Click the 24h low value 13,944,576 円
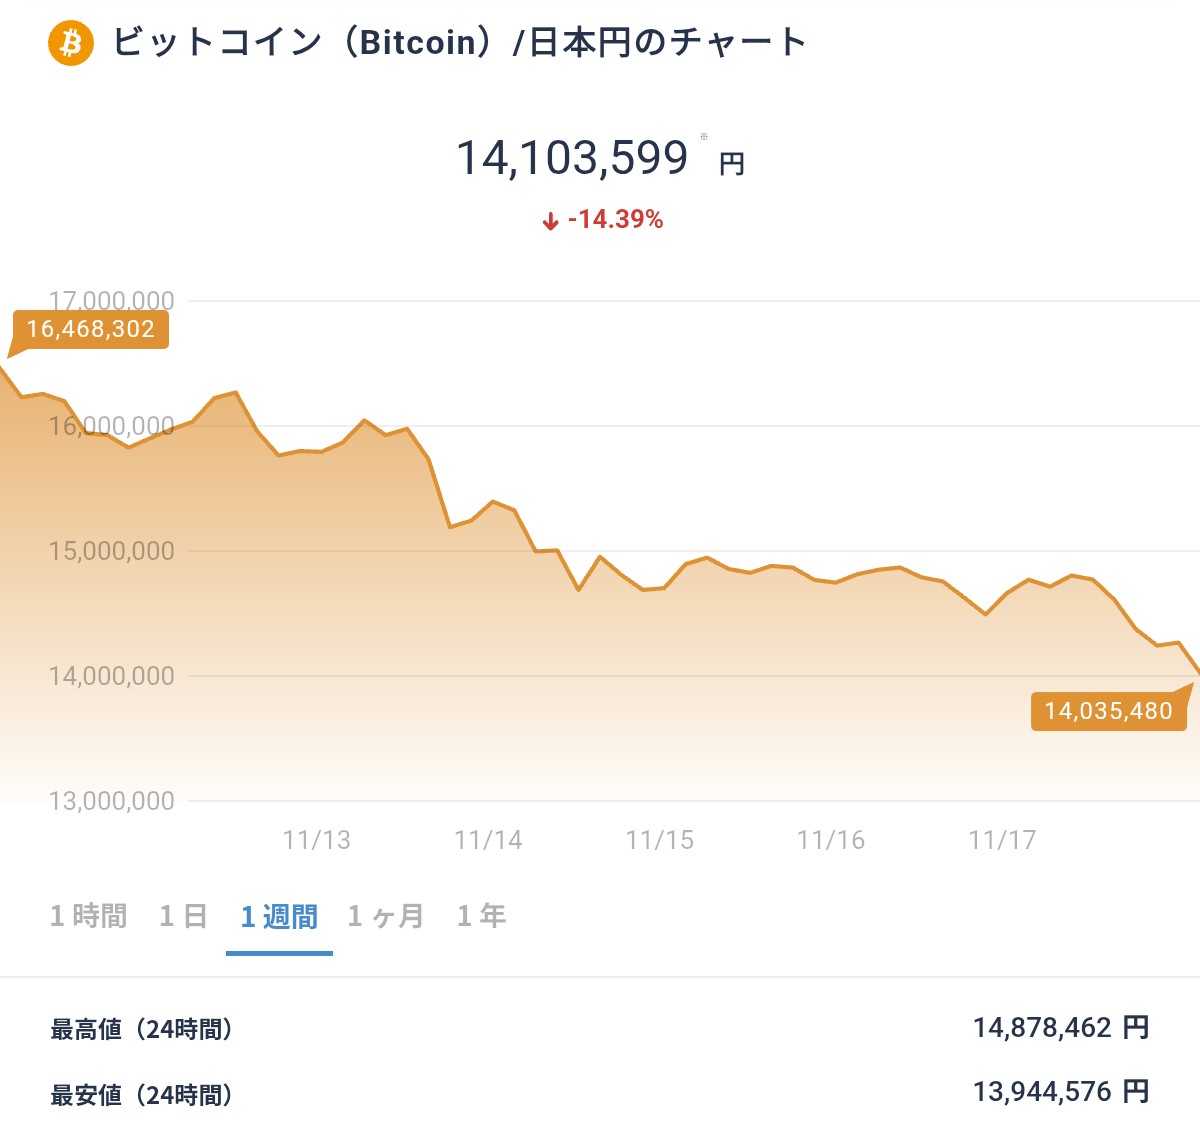This screenshot has width=1200, height=1122. [1061, 1091]
